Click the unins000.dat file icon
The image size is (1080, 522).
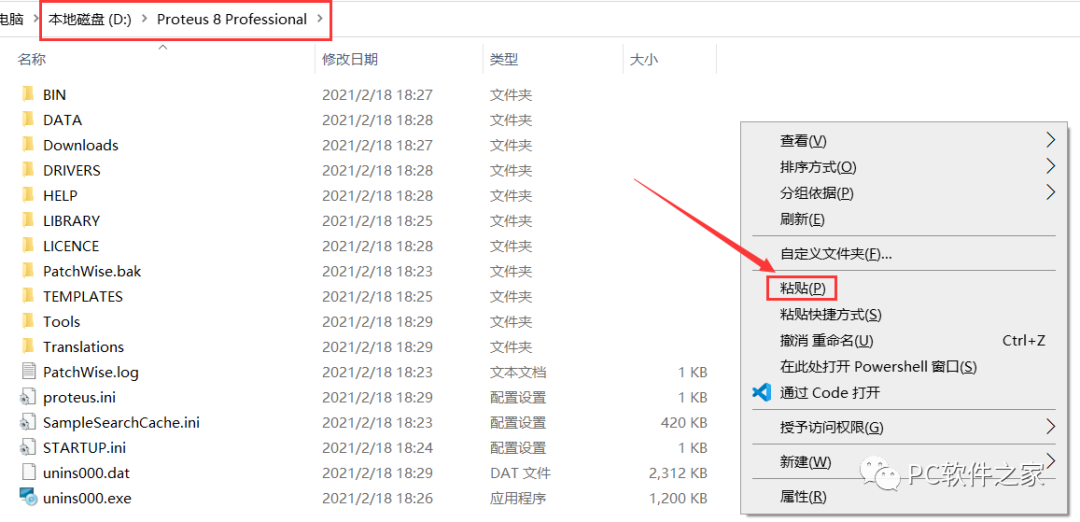coord(28,473)
